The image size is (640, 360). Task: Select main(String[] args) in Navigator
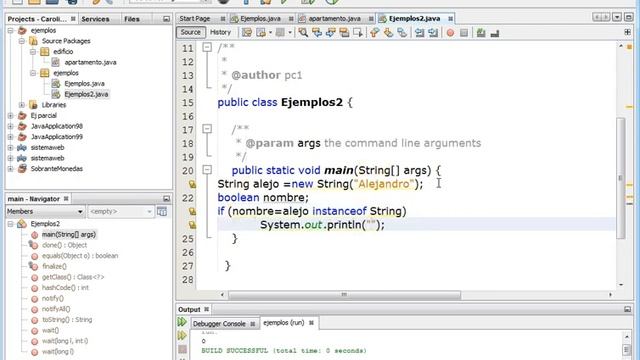[69, 235]
